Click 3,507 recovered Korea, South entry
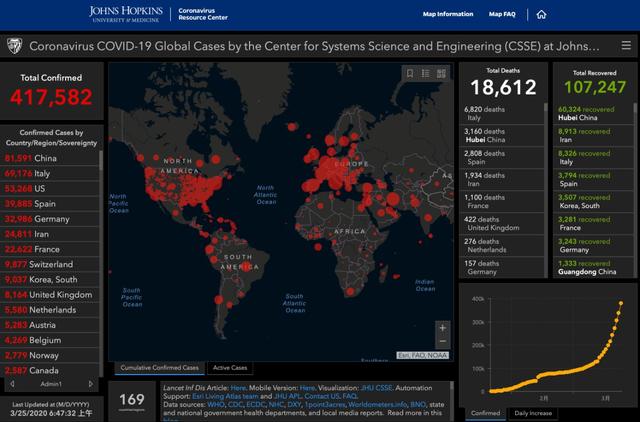Screen dimensions: 640x422 (593, 202)
